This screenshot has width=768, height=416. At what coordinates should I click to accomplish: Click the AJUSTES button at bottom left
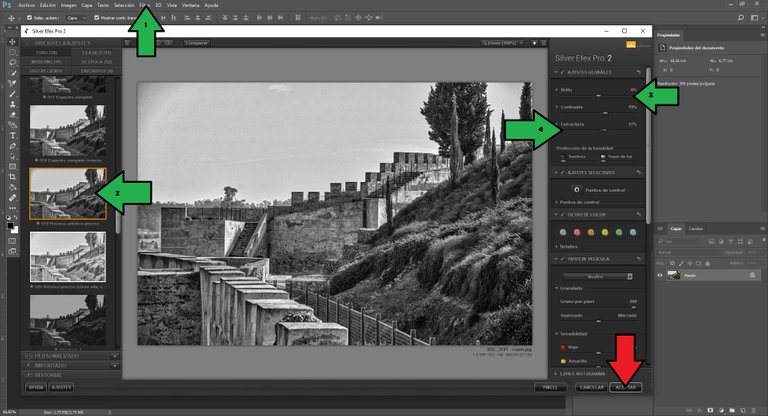click(61, 387)
